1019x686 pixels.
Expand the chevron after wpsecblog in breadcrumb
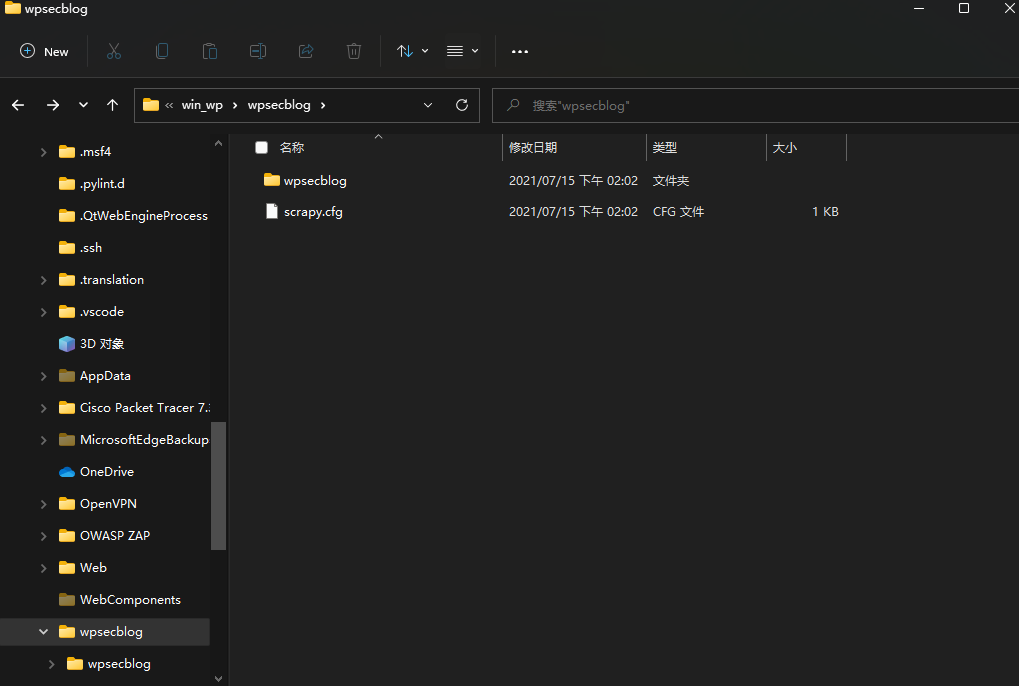(x=323, y=105)
